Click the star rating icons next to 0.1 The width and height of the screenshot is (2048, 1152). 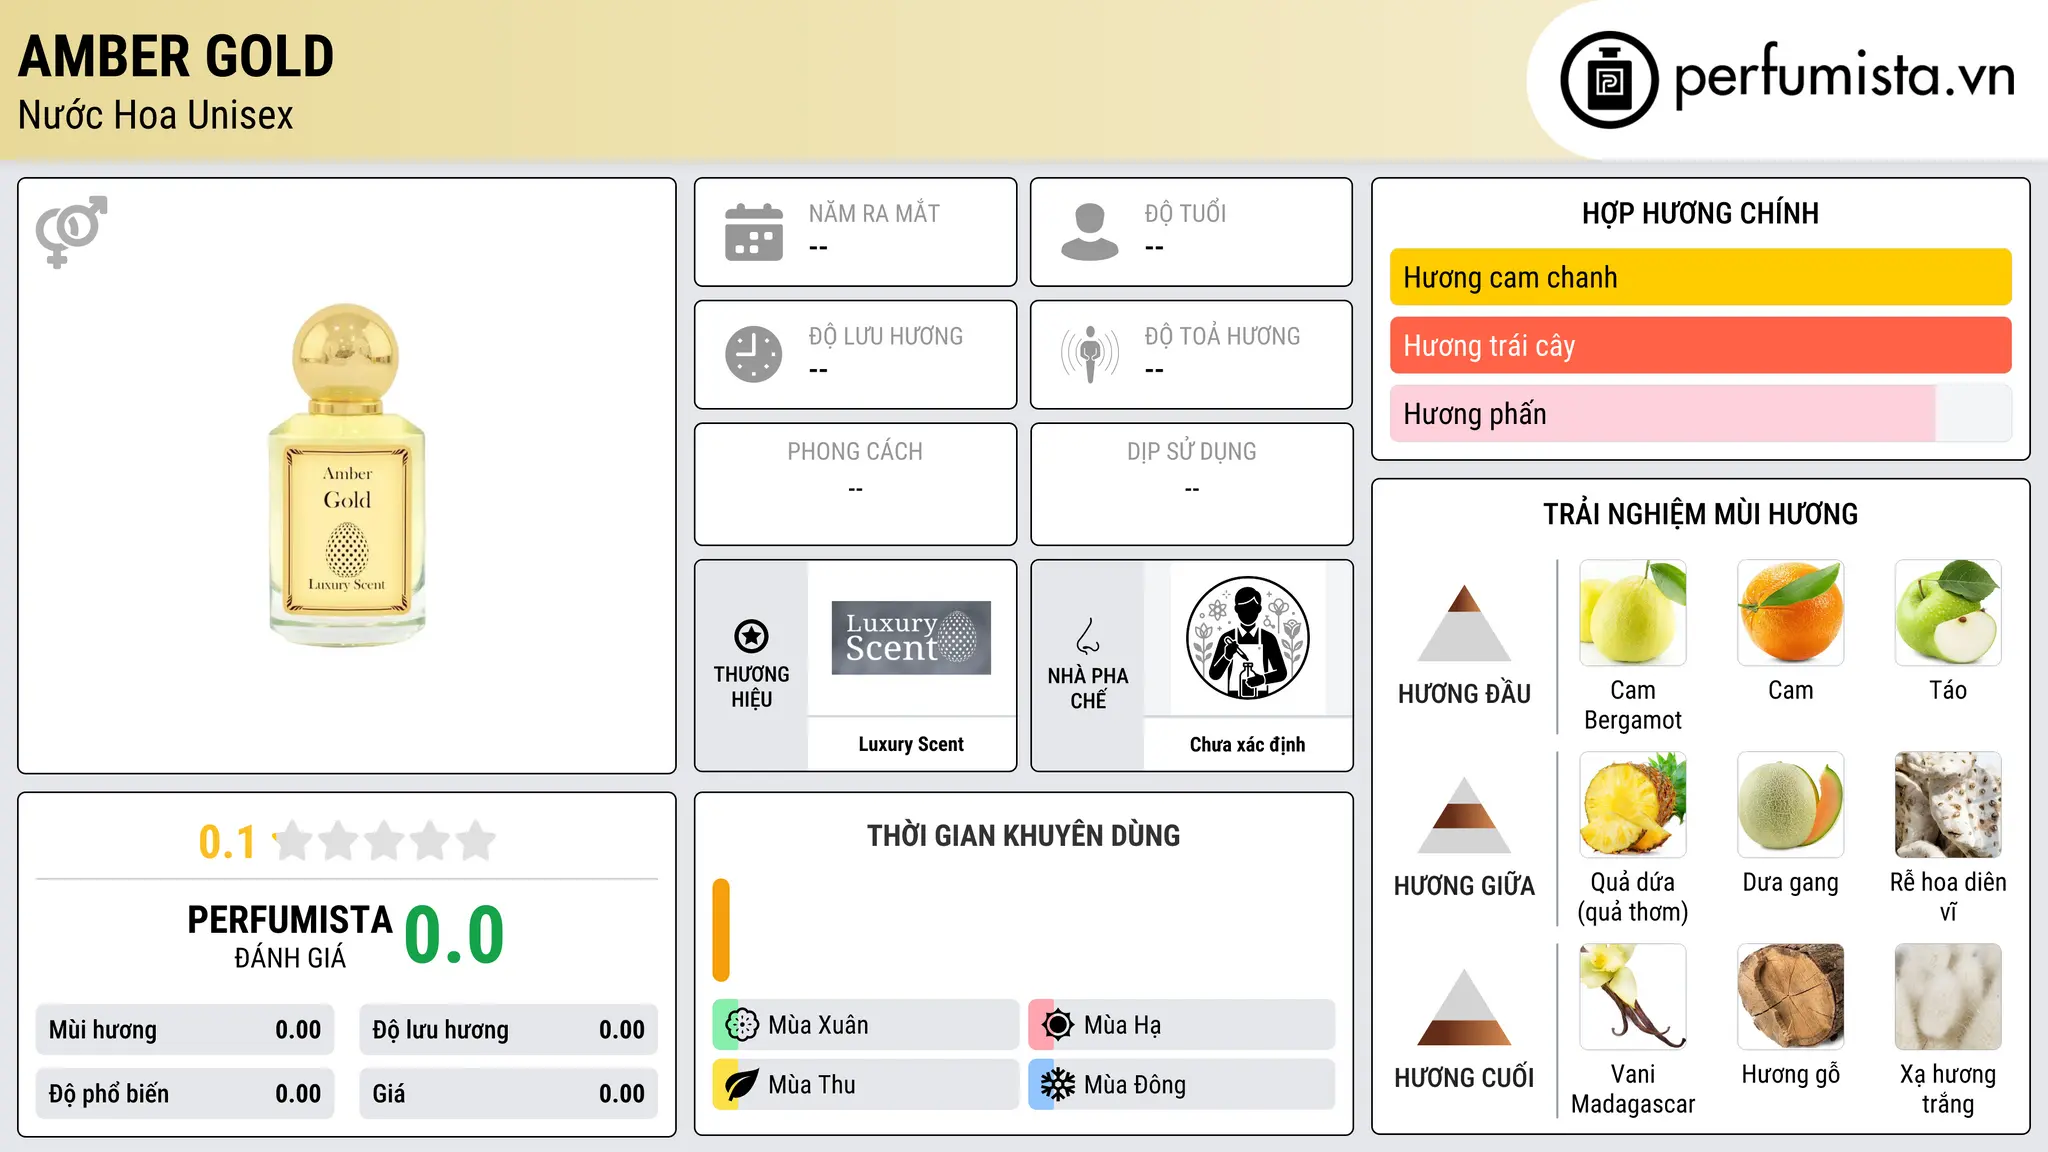[384, 841]
